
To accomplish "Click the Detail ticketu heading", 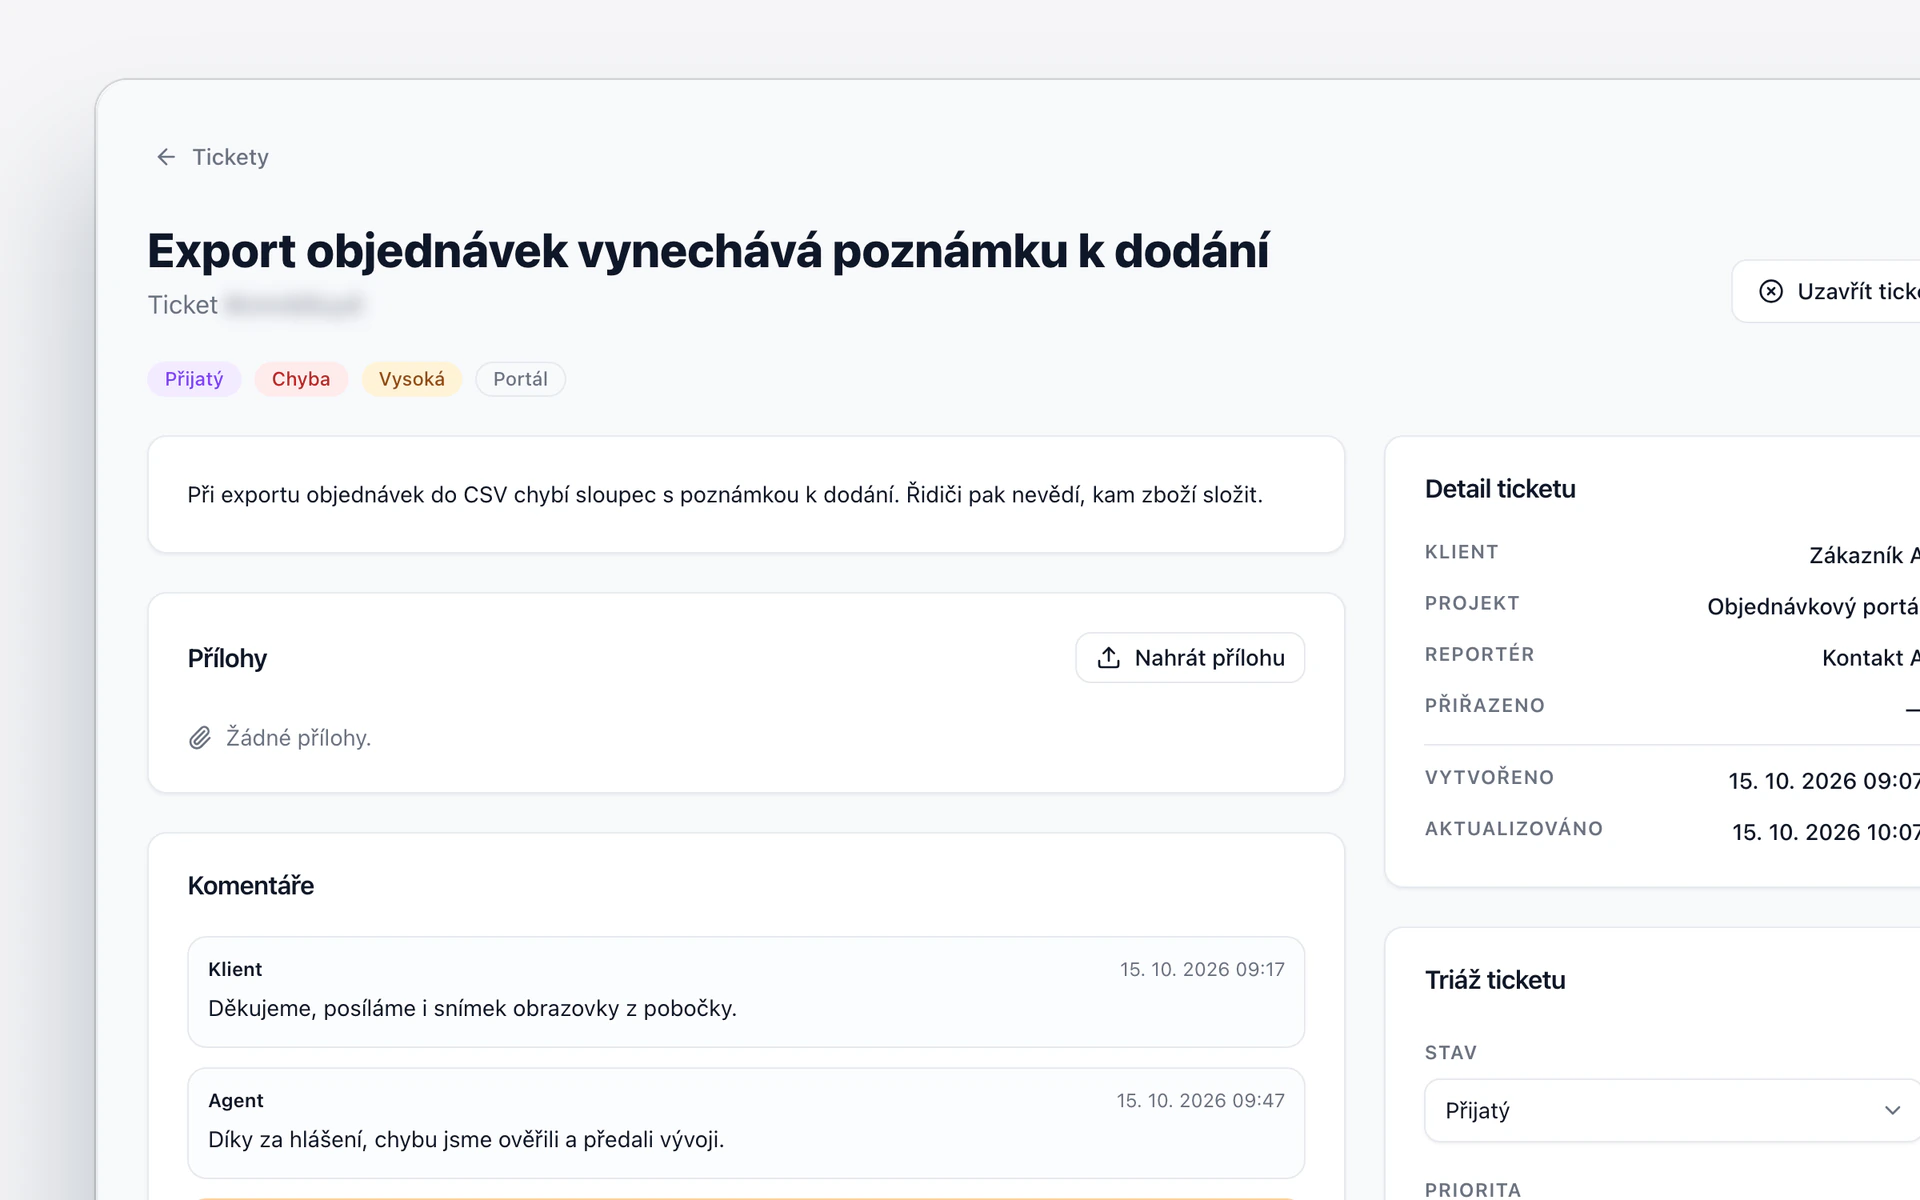I will (1500, 489).
